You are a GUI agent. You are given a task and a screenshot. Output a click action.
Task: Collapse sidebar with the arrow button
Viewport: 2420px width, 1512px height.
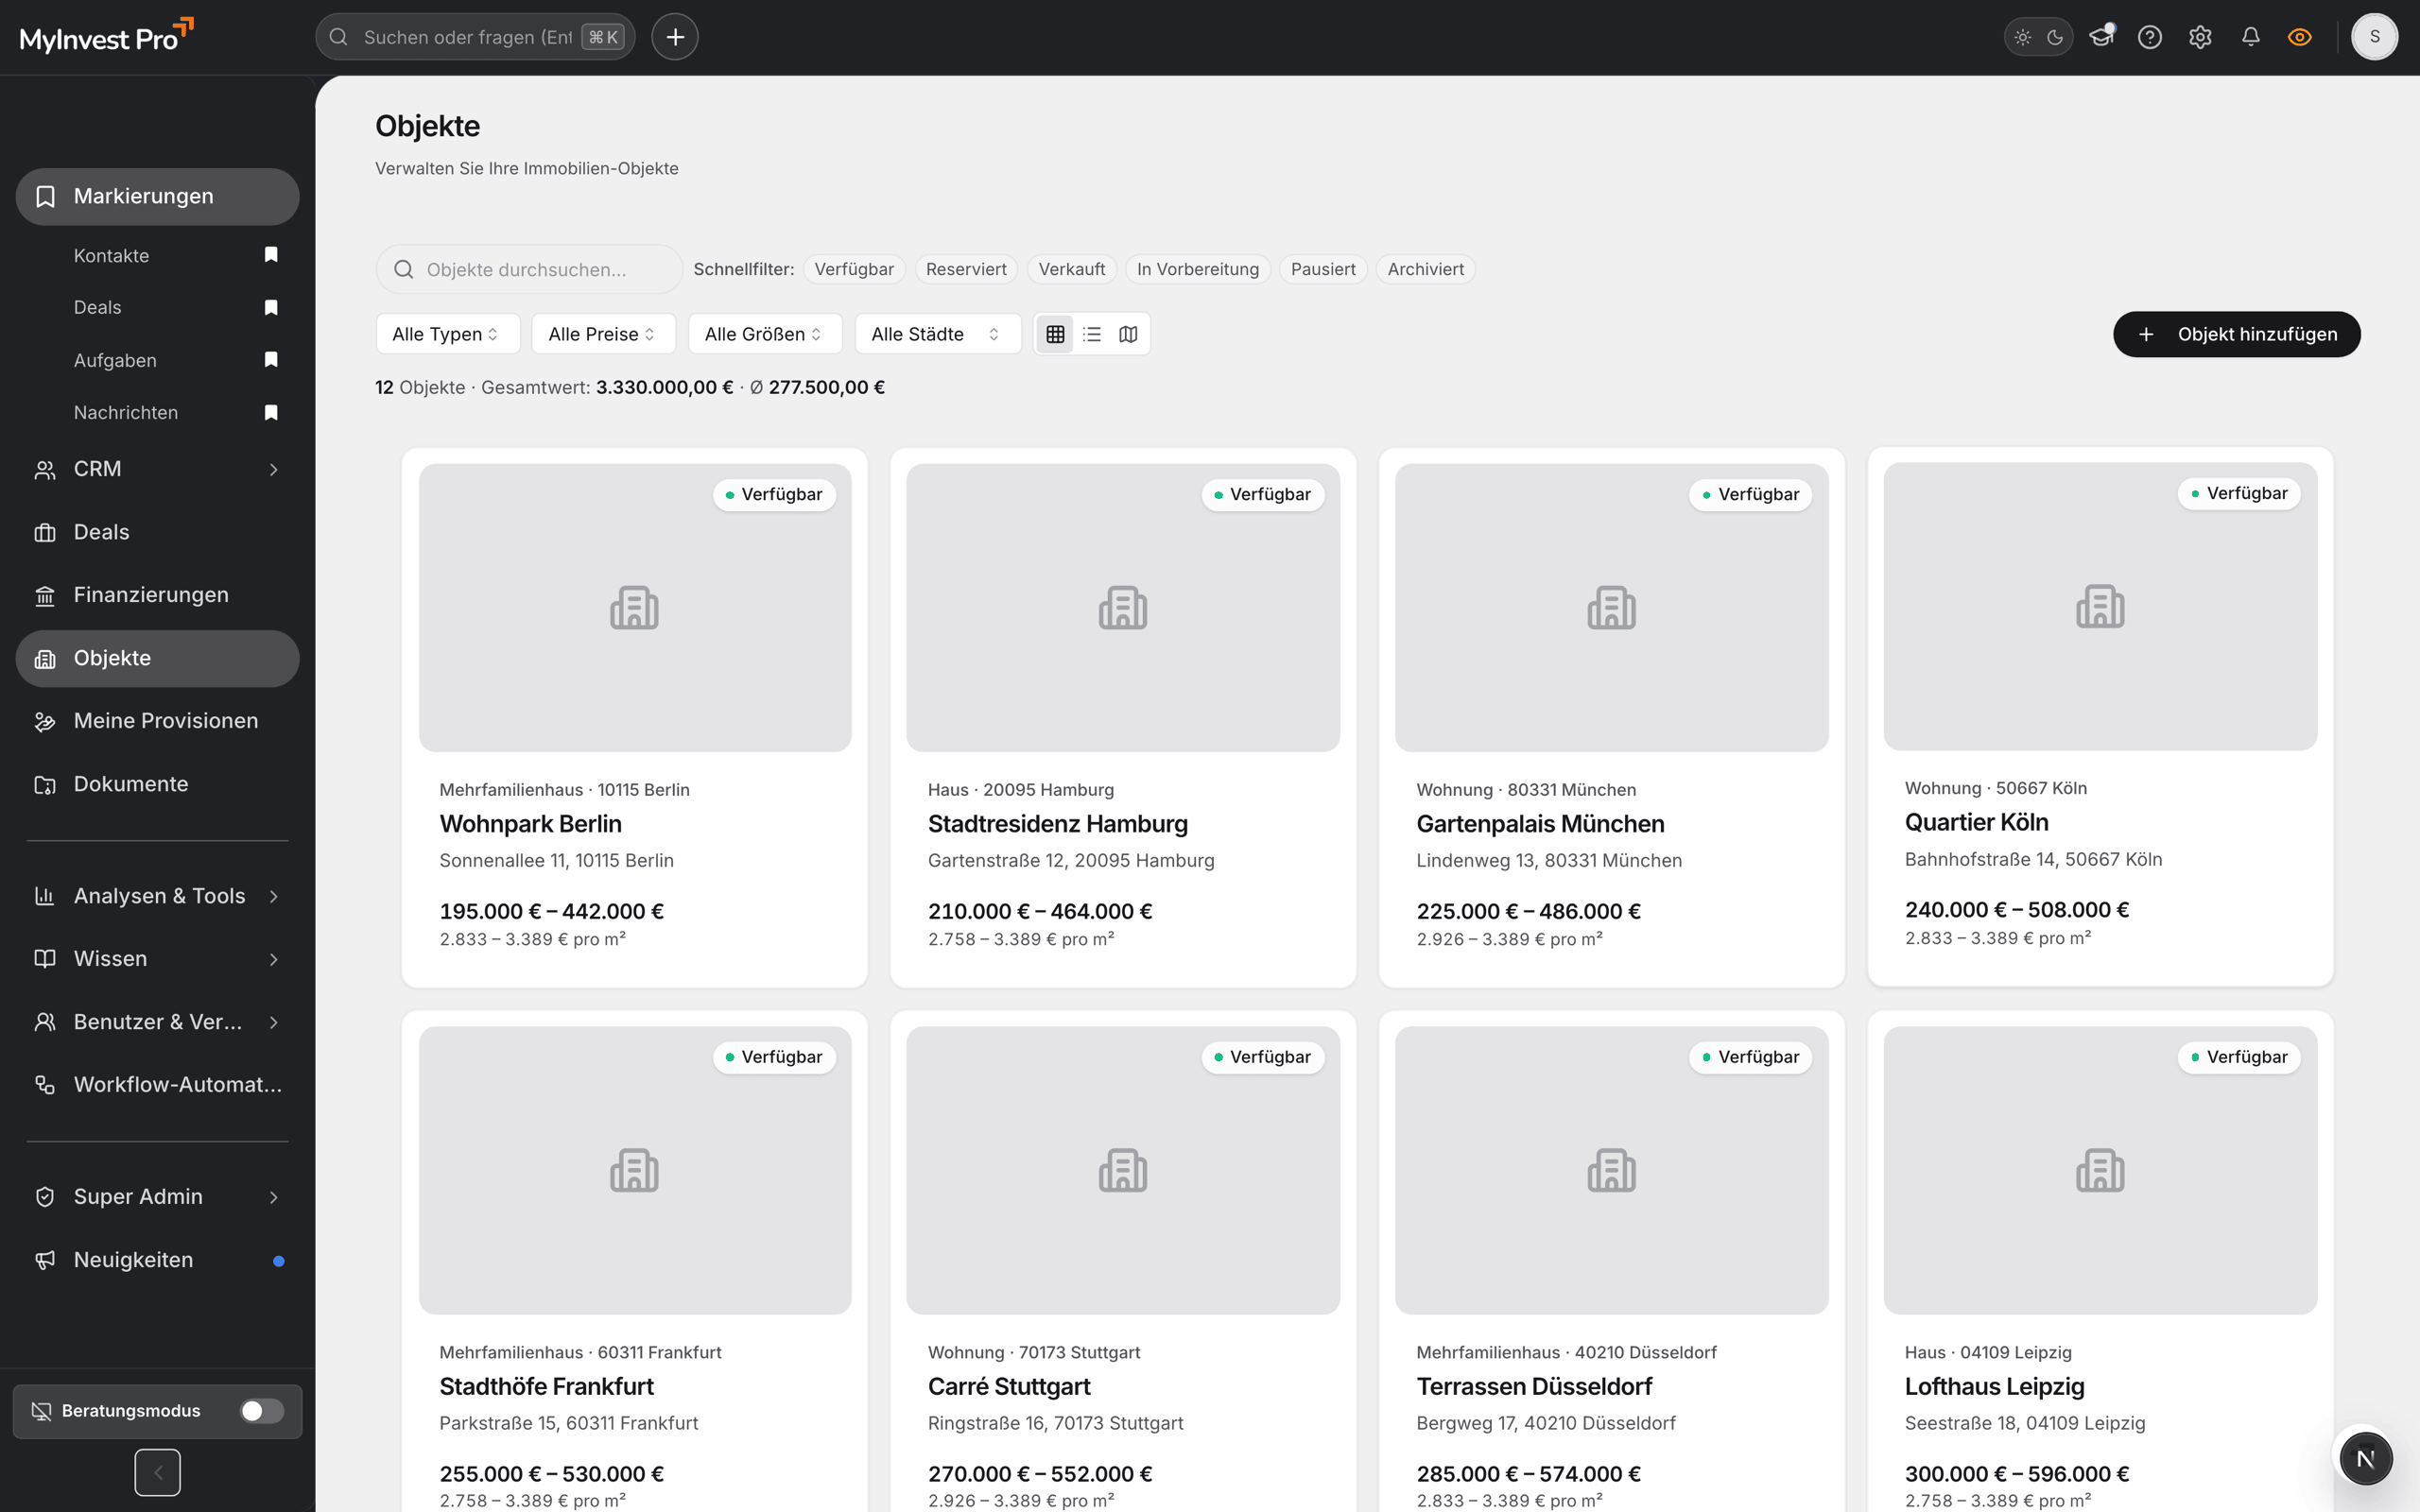[x=158, y=1472]
